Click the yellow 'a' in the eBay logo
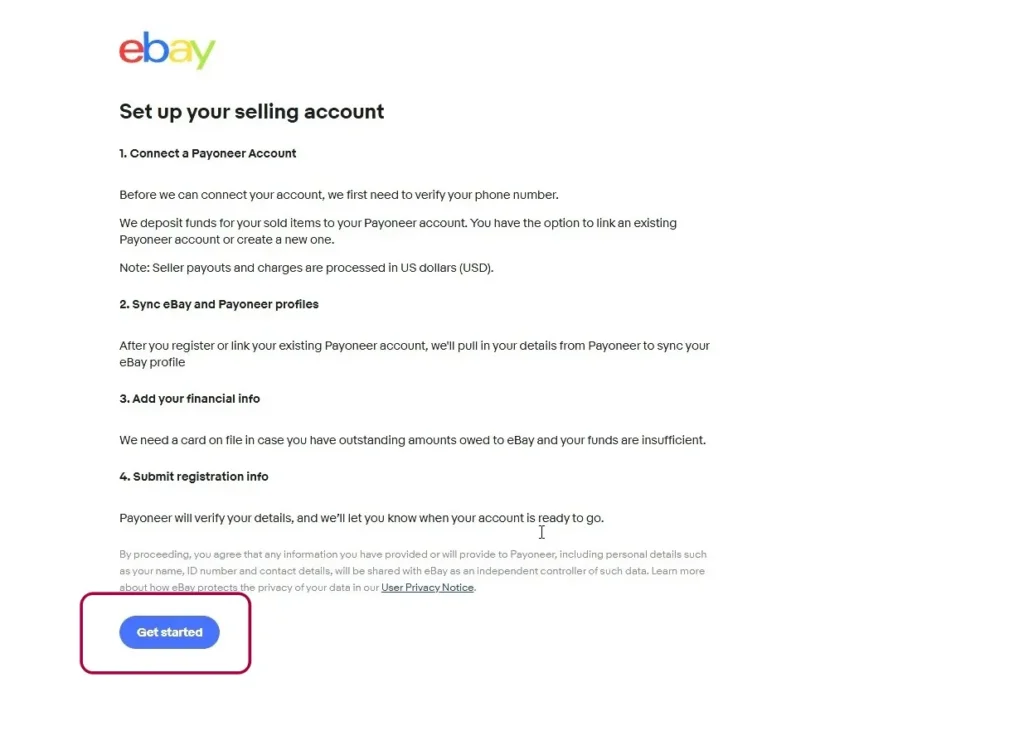1024x750 pixels. (179, 51)
